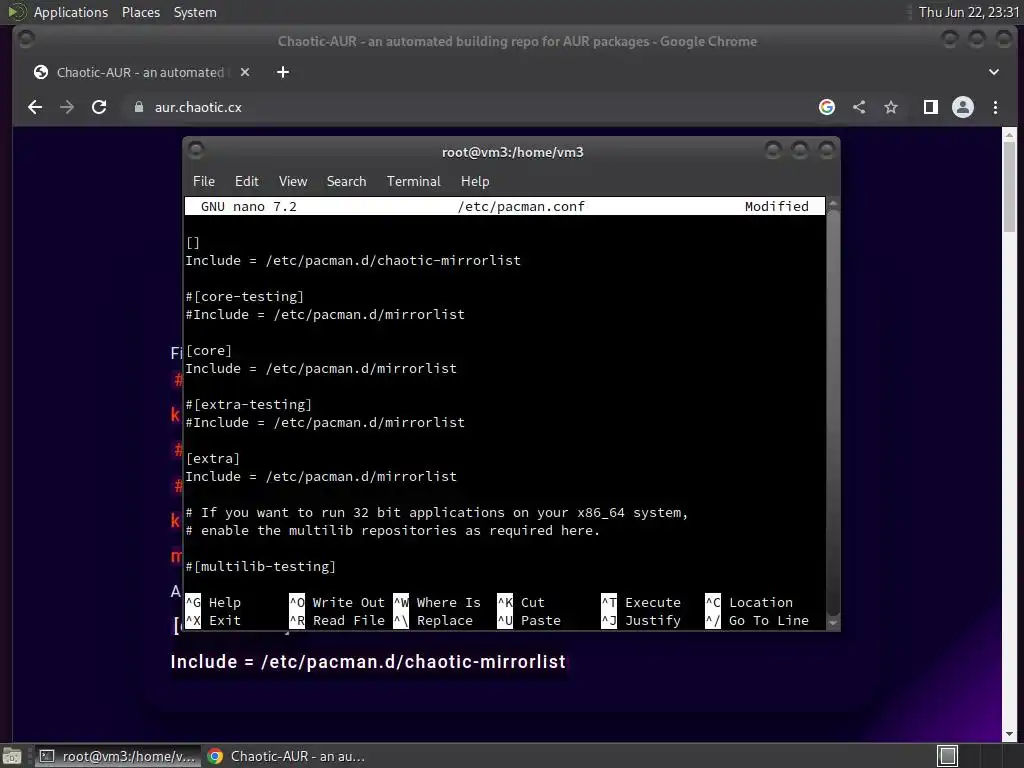
Task: Click the ^J Justify shortcut
Action: click(641, 620)
